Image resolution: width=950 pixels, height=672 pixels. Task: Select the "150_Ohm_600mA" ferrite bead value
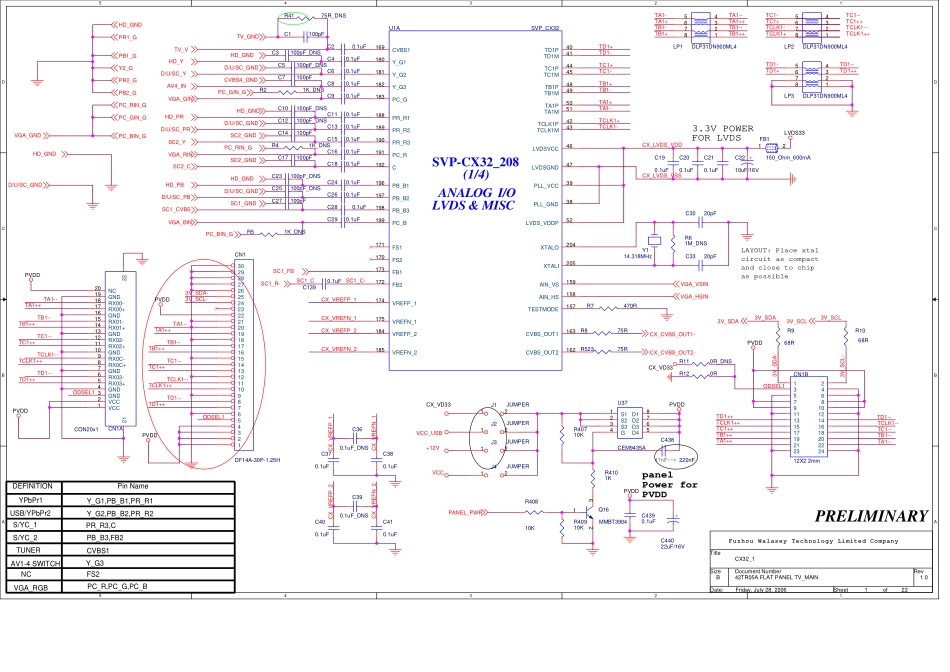[x=788, y=158]
